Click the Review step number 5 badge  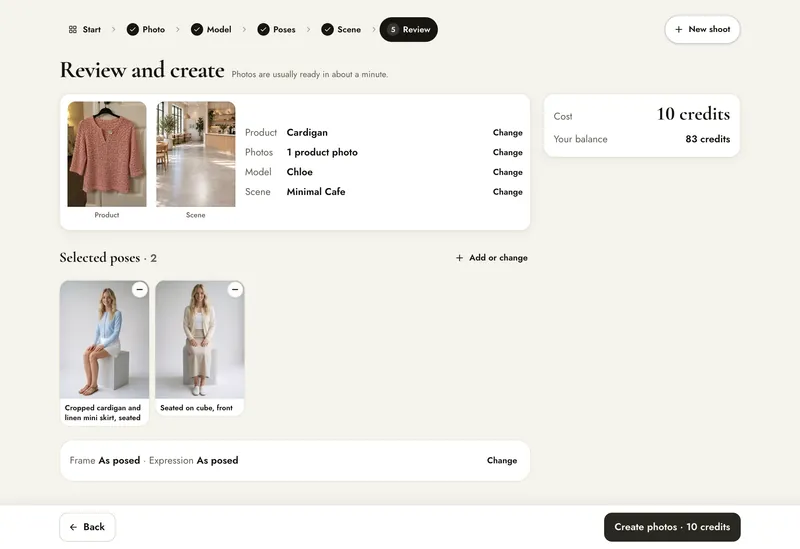pos(393,30)
